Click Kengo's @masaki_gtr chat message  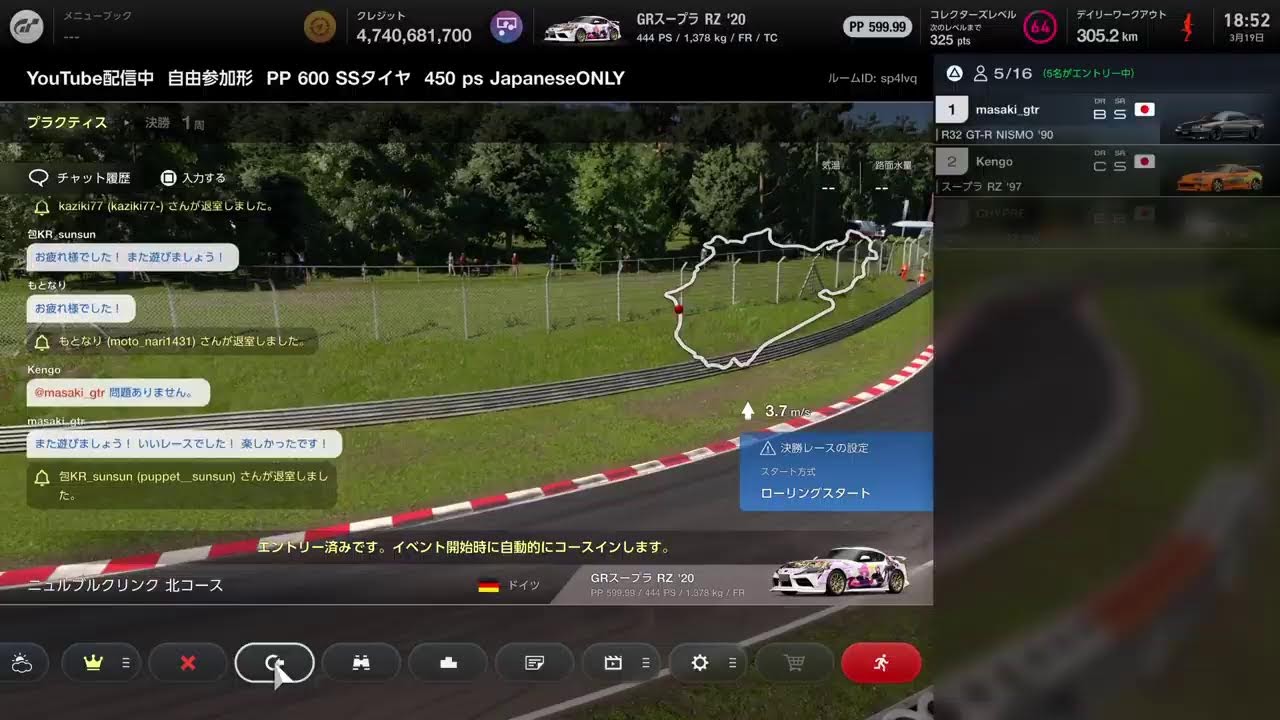coord(118,392)
